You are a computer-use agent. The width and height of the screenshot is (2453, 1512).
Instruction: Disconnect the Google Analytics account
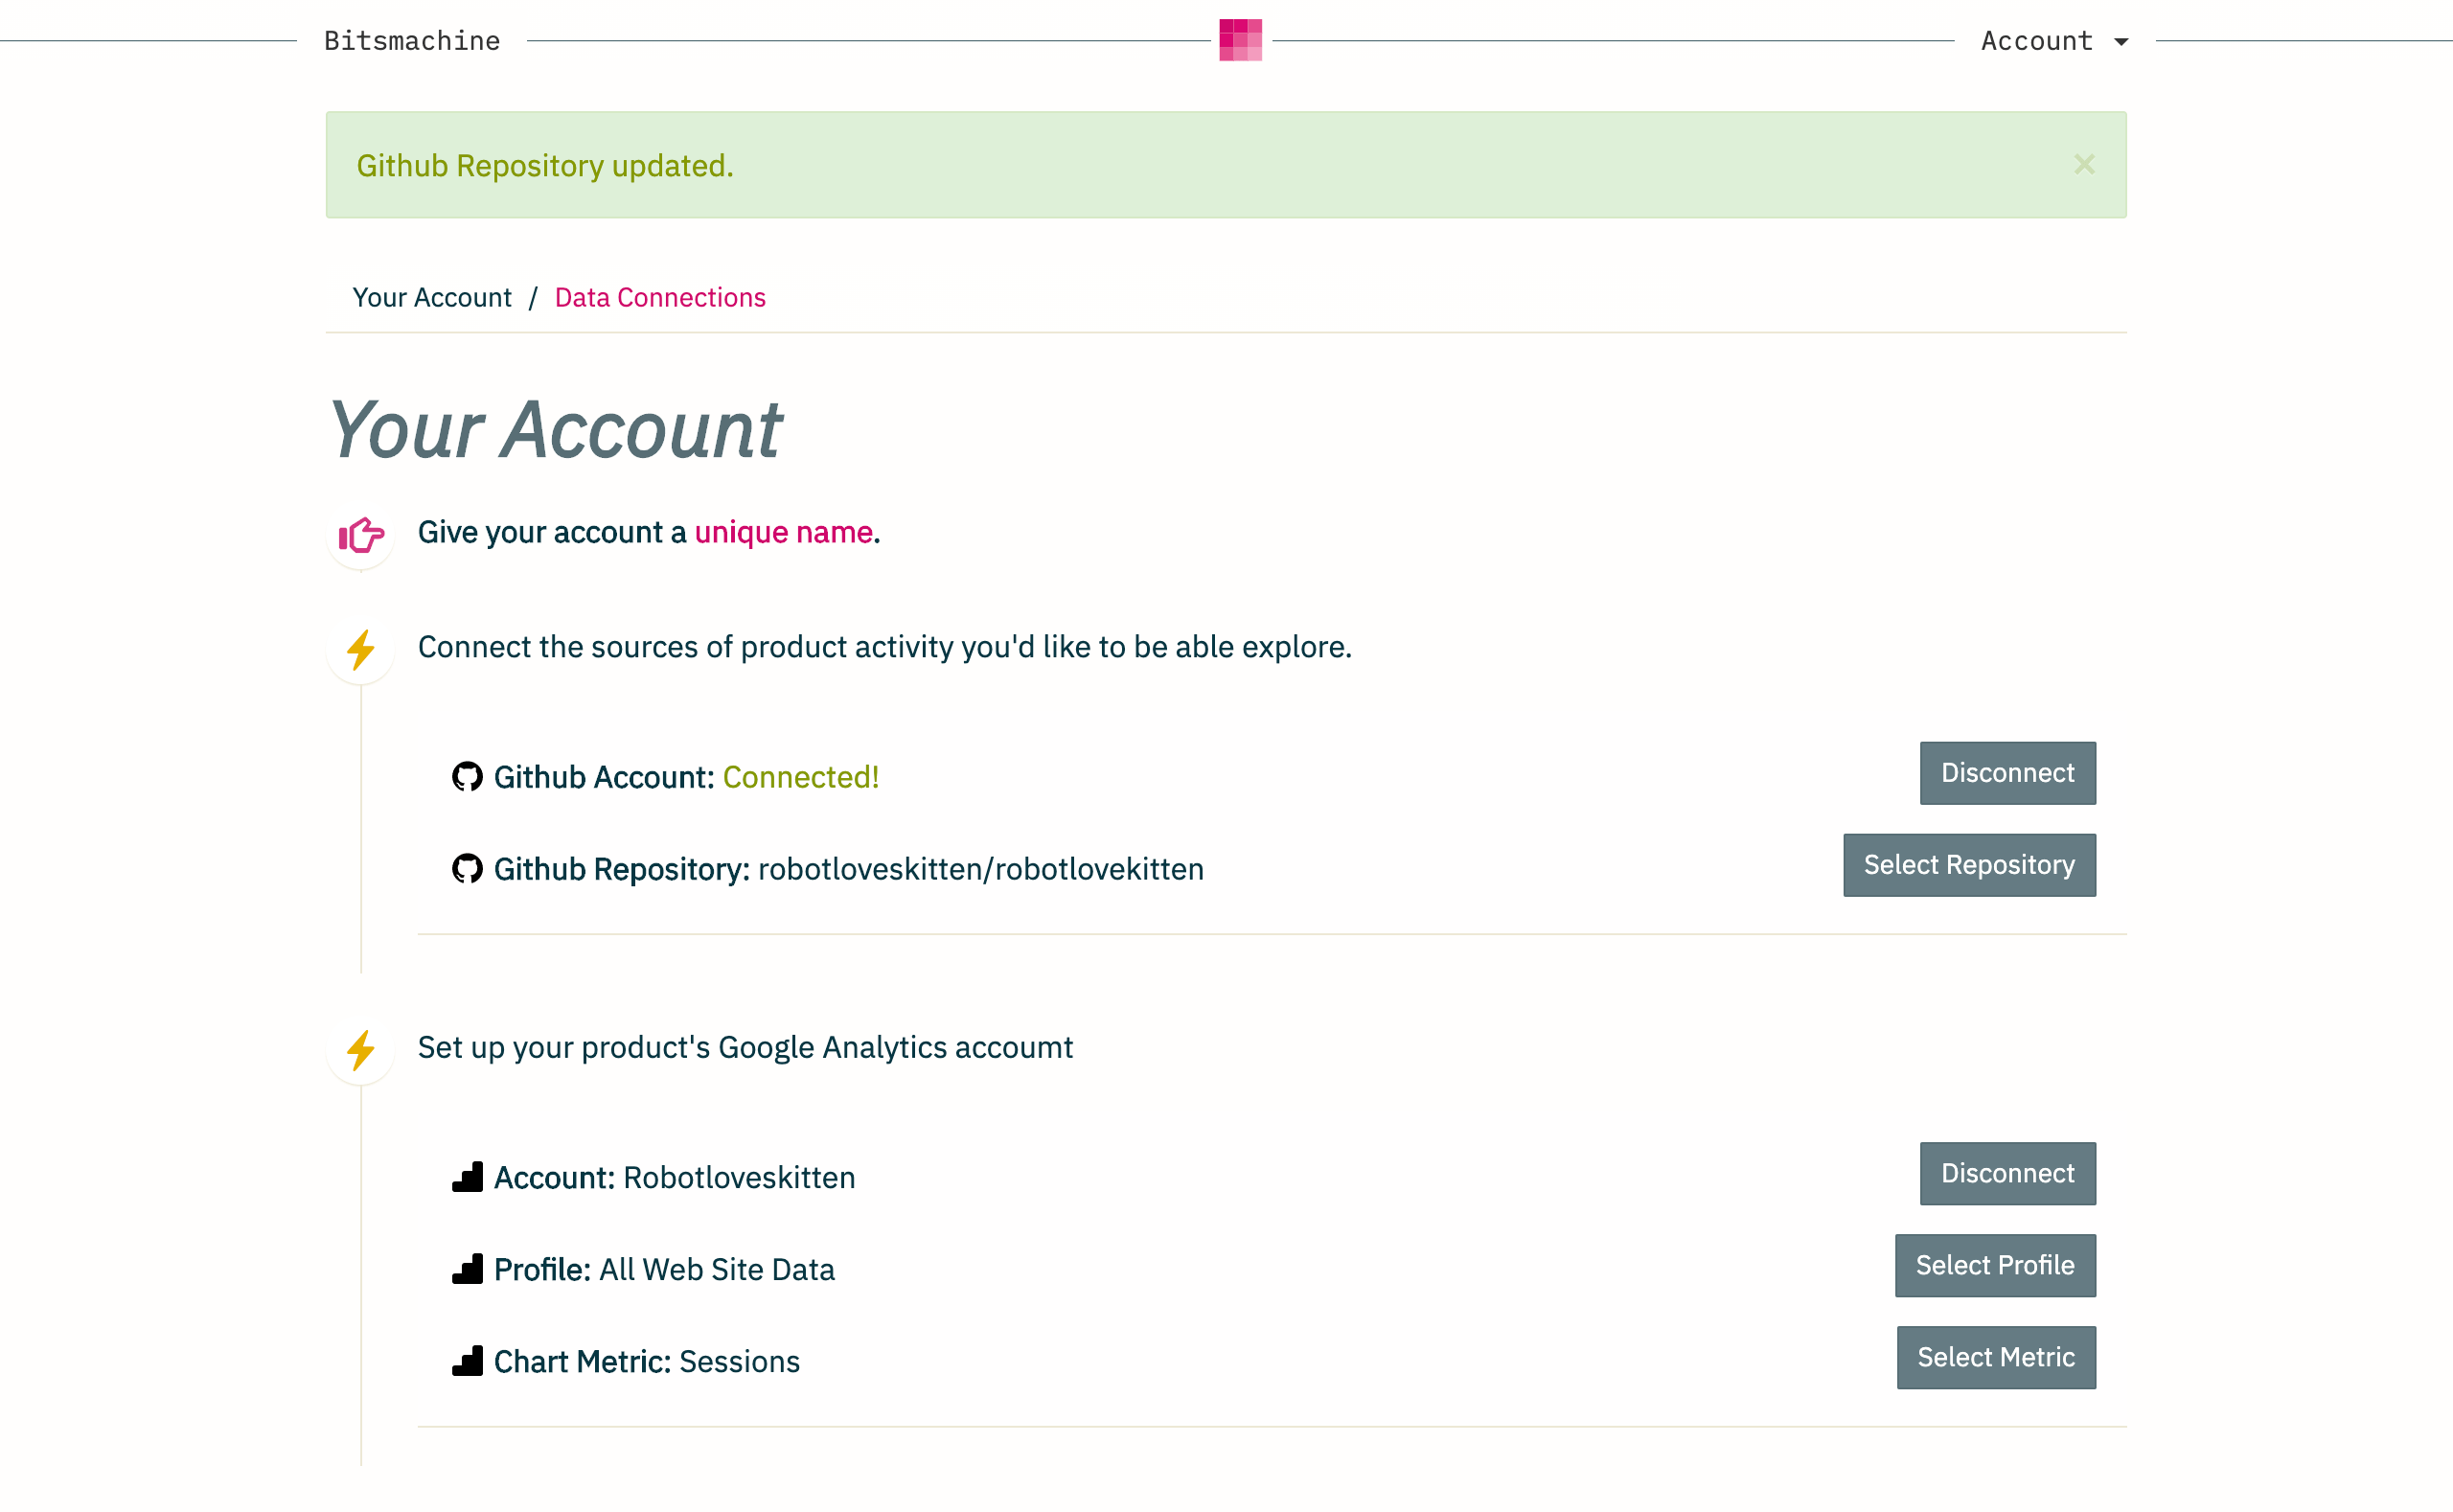(x=2007, y=1173)
